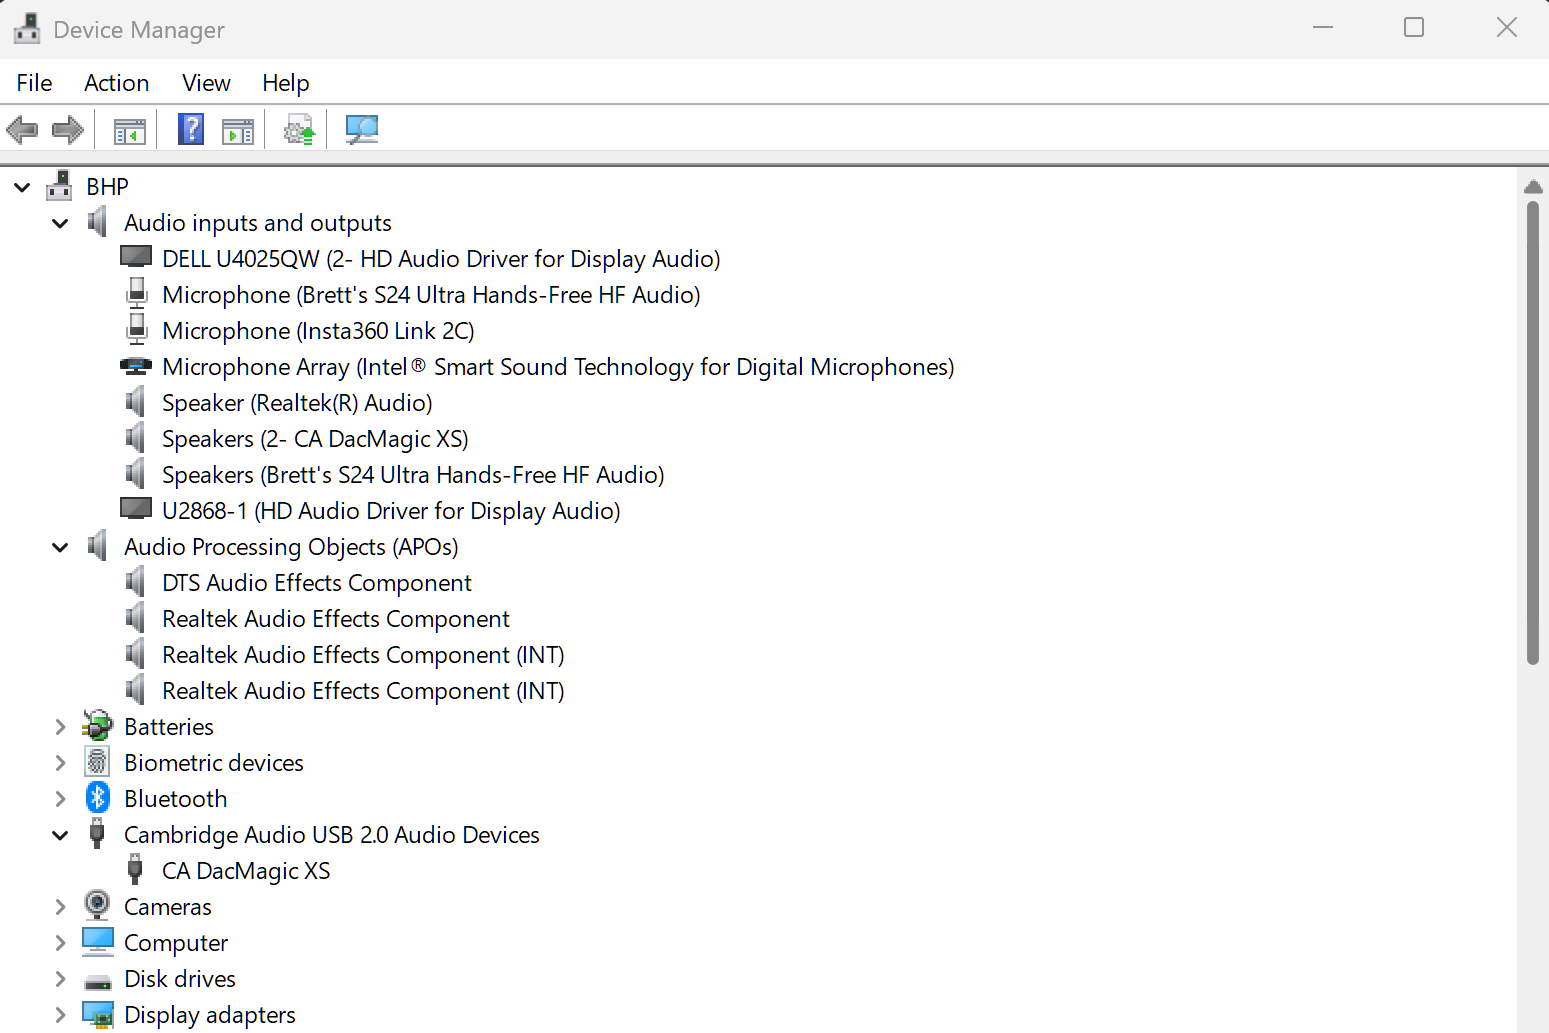Open Device Manager help
The width and height of the screenshot is (1549, 1033).
pyautogui.click(x=190, y=129)
